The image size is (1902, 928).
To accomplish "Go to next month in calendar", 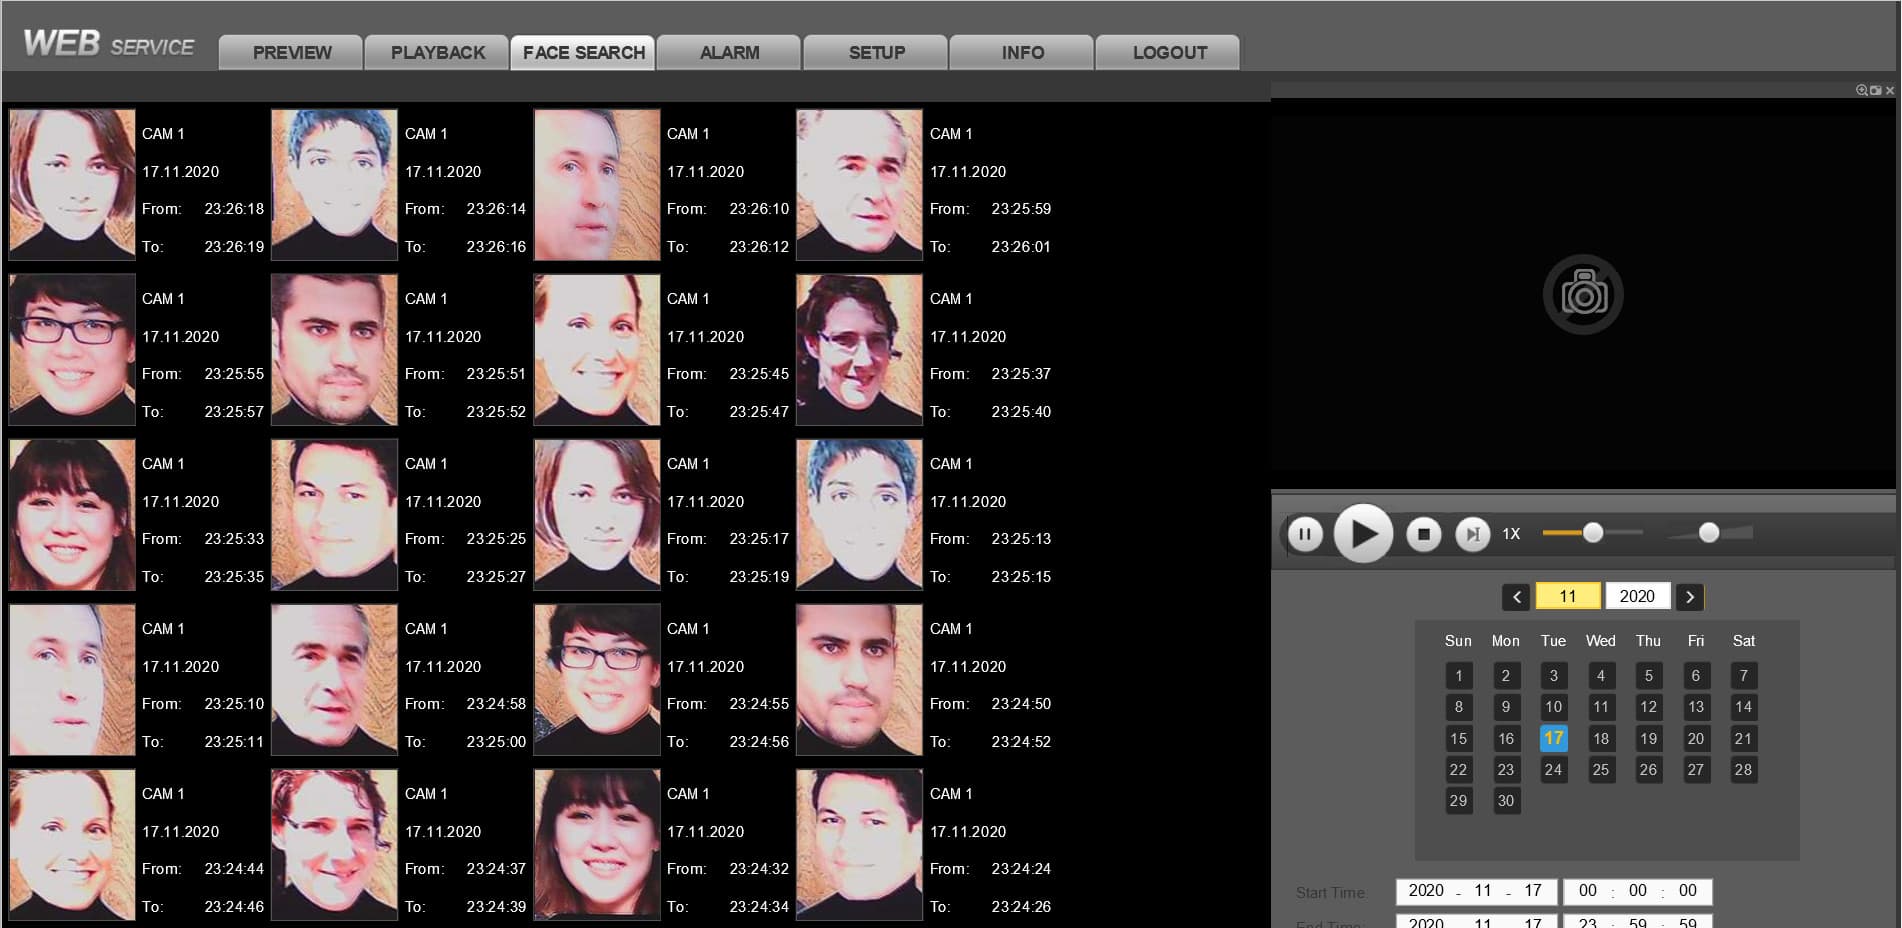I will click(x=1690, y=597).
